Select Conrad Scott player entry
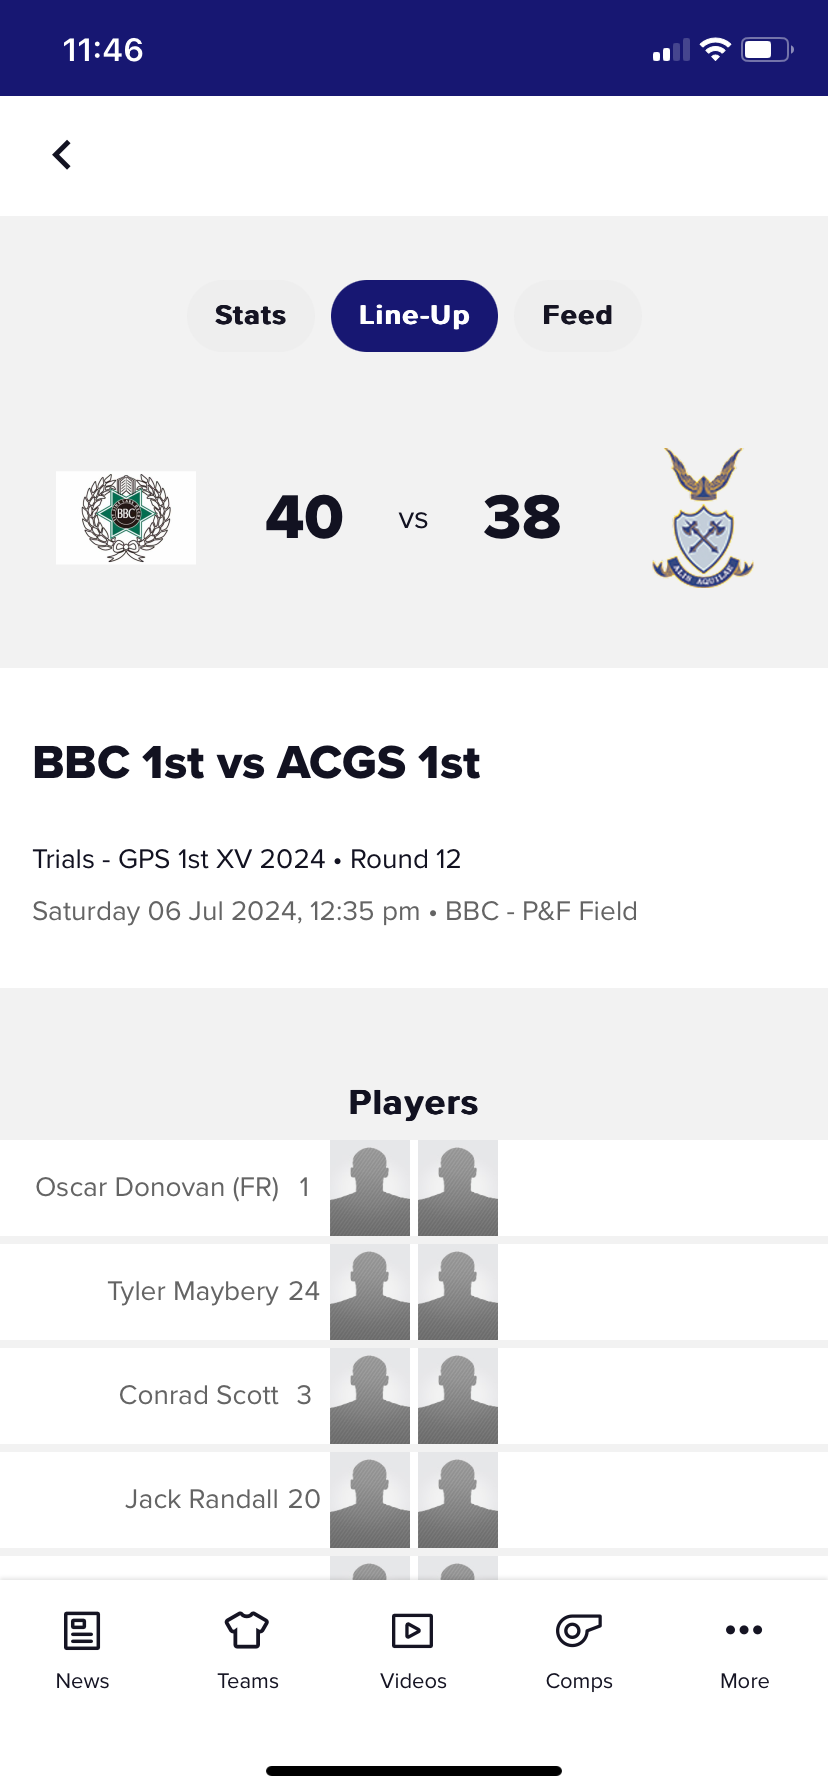Screen dimensions: 828x1792 [x=414, y=1396]
